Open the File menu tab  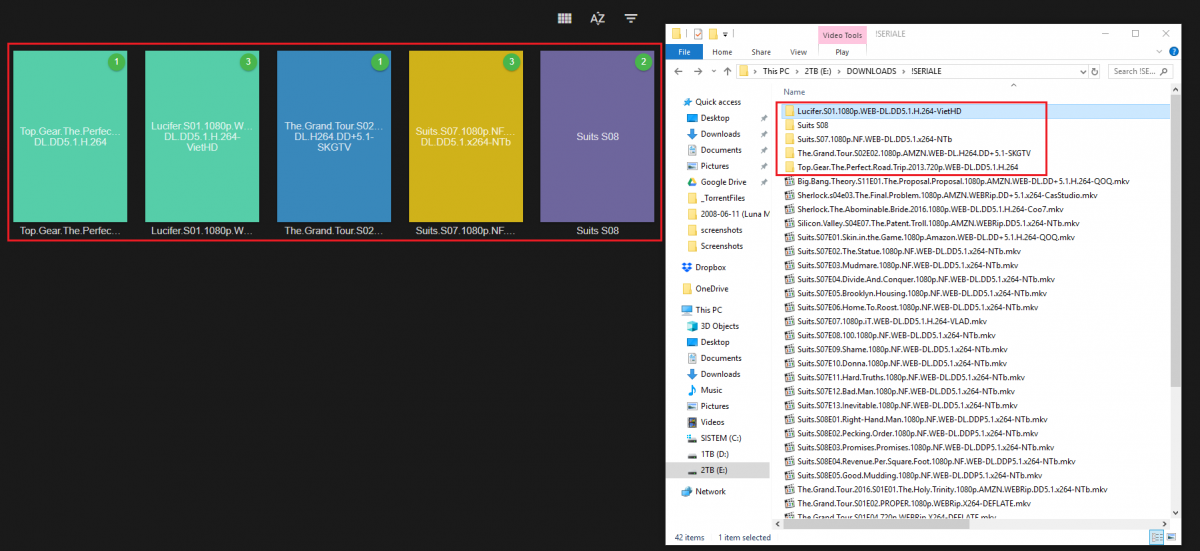[x=684, y=52]
